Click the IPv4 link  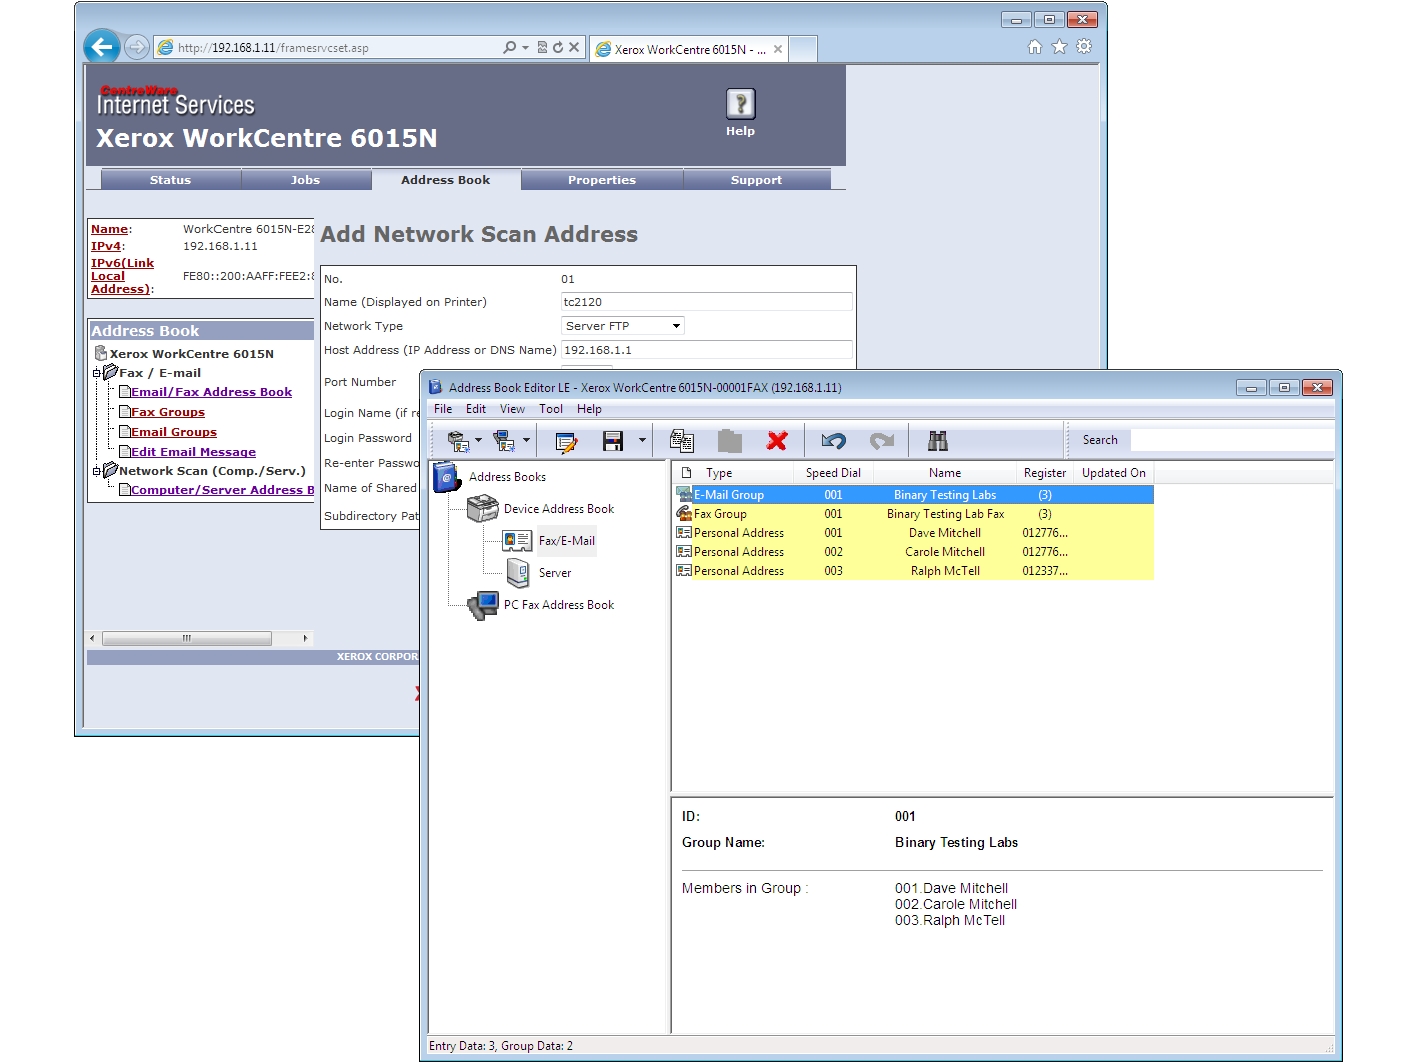point(106,246)
